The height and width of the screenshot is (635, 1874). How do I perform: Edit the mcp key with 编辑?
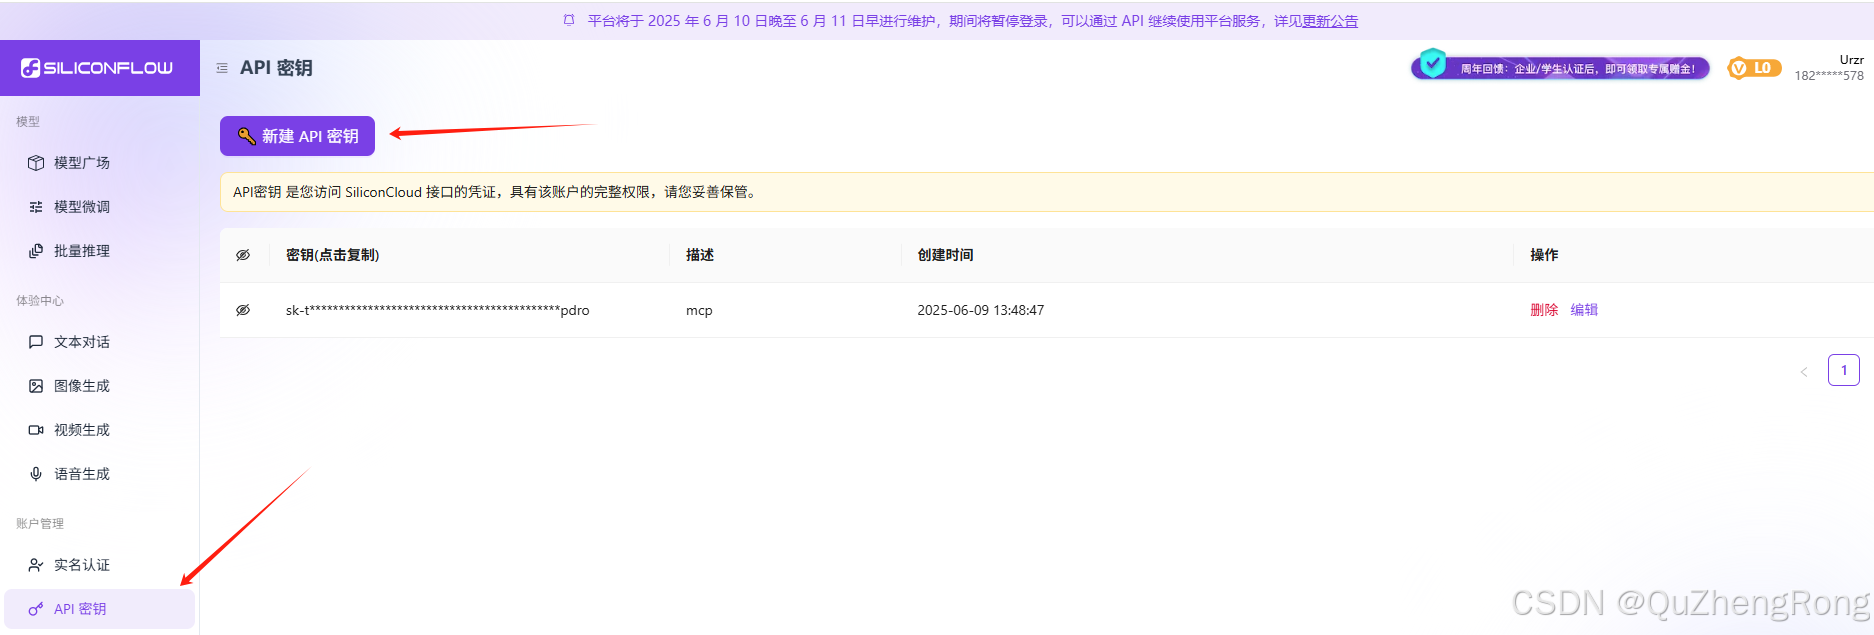point(1584,310)
